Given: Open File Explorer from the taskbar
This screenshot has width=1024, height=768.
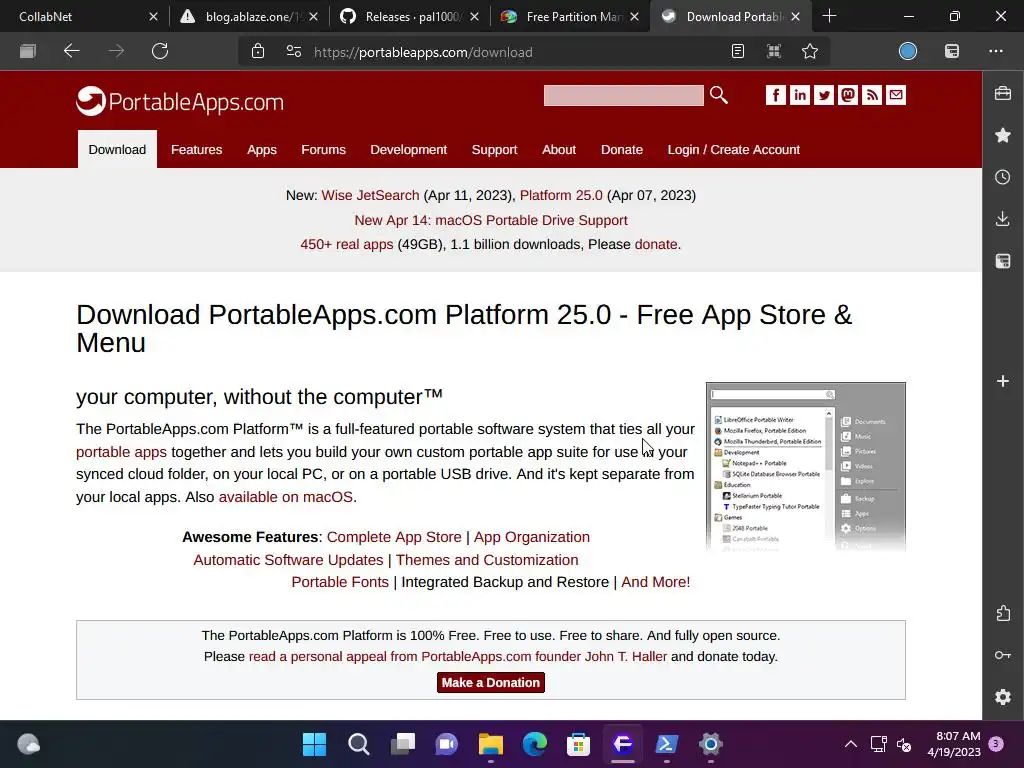Looking at the screenshot, I should [x=490, y=744].
